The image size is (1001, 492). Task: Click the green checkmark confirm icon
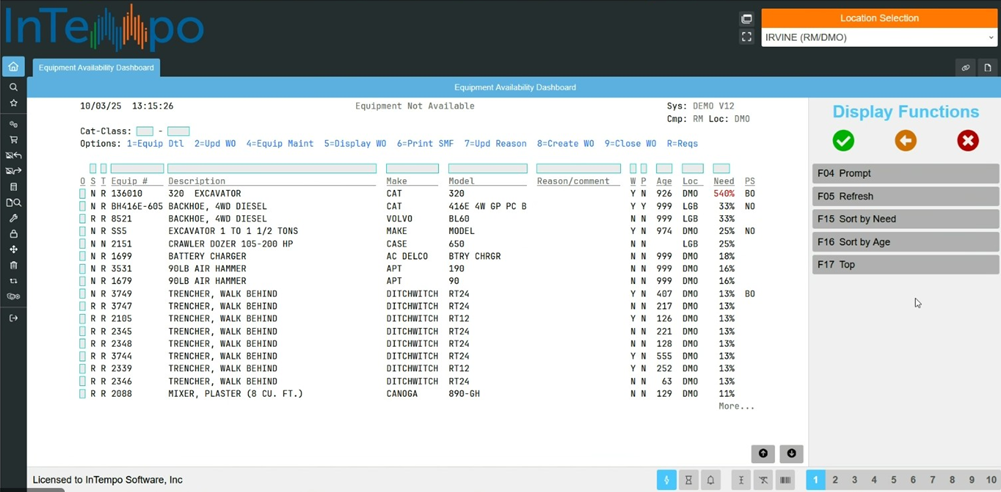[x=843, y=141]
